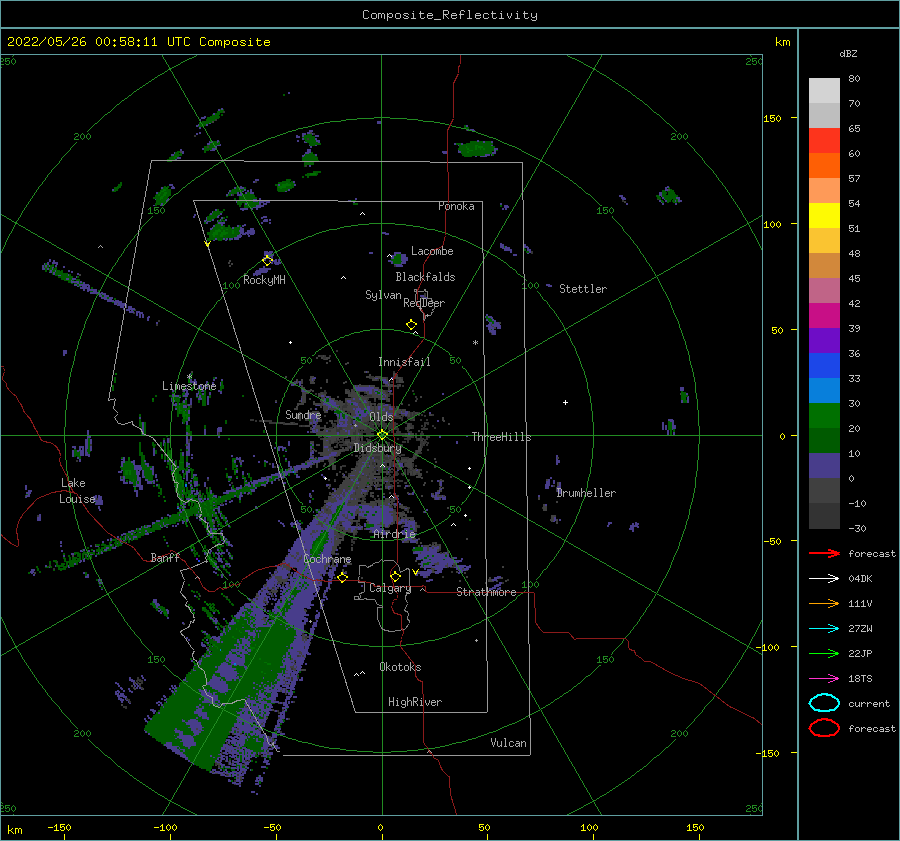Click the red forecast ellipse icon
This screenshot has height=841, width=900.
pyautogui.click(x=824, y=728)
